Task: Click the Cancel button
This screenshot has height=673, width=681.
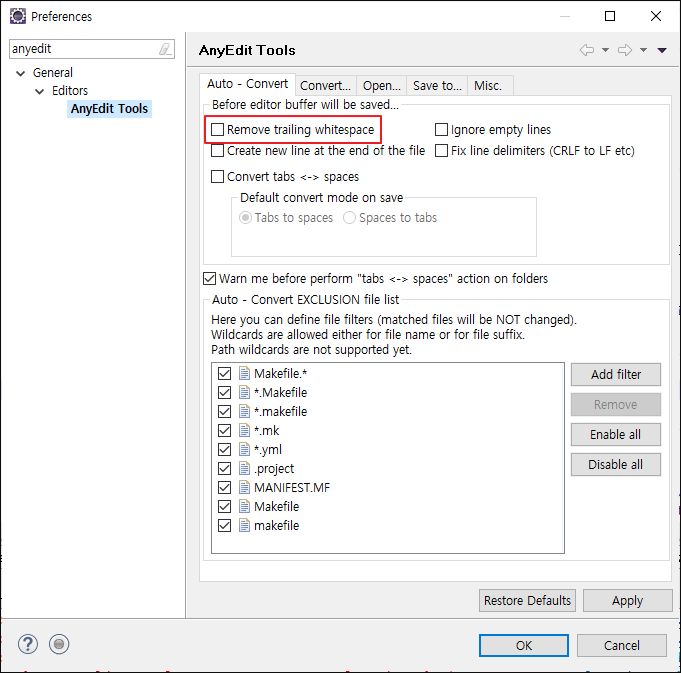Action: point(622,646)
